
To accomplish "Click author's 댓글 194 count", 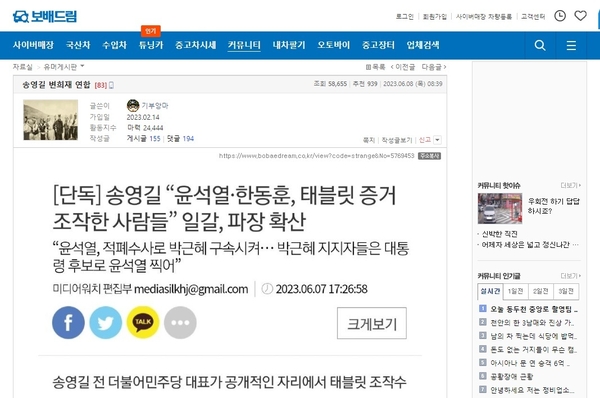I will tap(180, 139).
